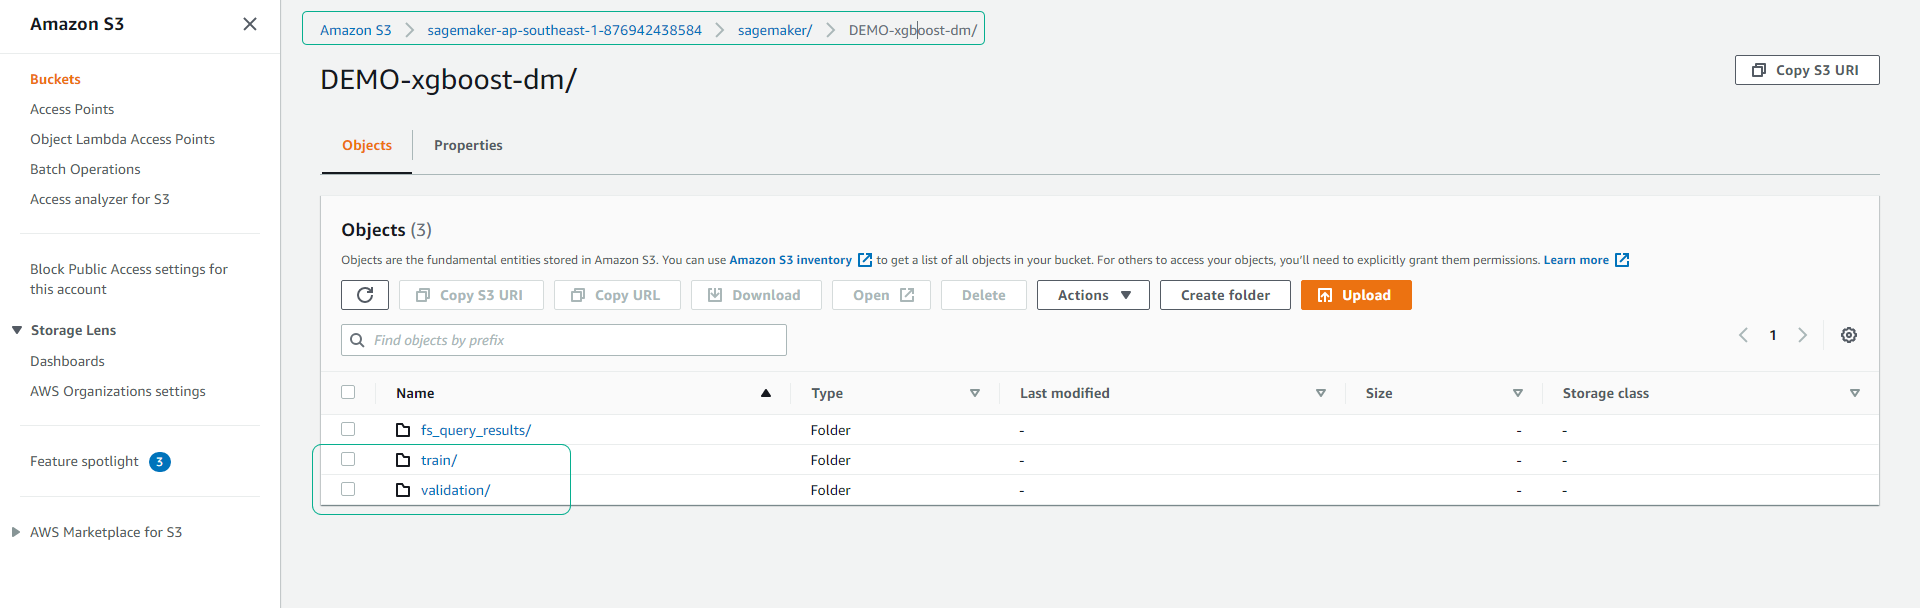This screenshot has width=1920, height=608.
Task: Open Access analyzer for S3
Action: [x=100, y=199]
